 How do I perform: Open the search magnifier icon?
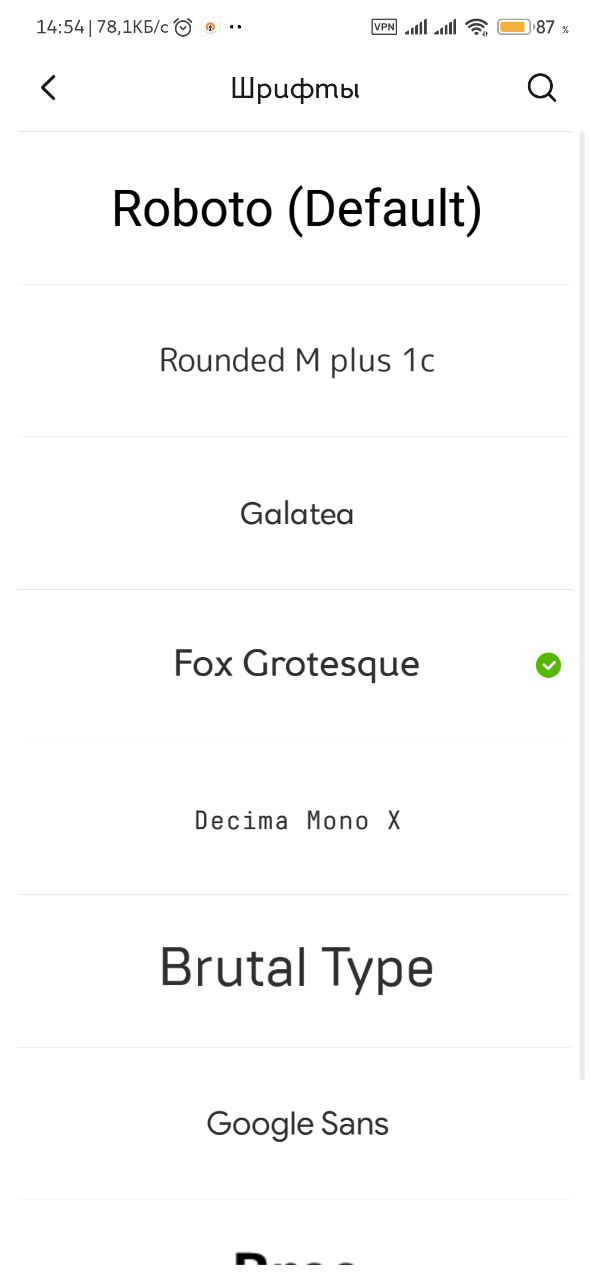click(x=541, y=88)
